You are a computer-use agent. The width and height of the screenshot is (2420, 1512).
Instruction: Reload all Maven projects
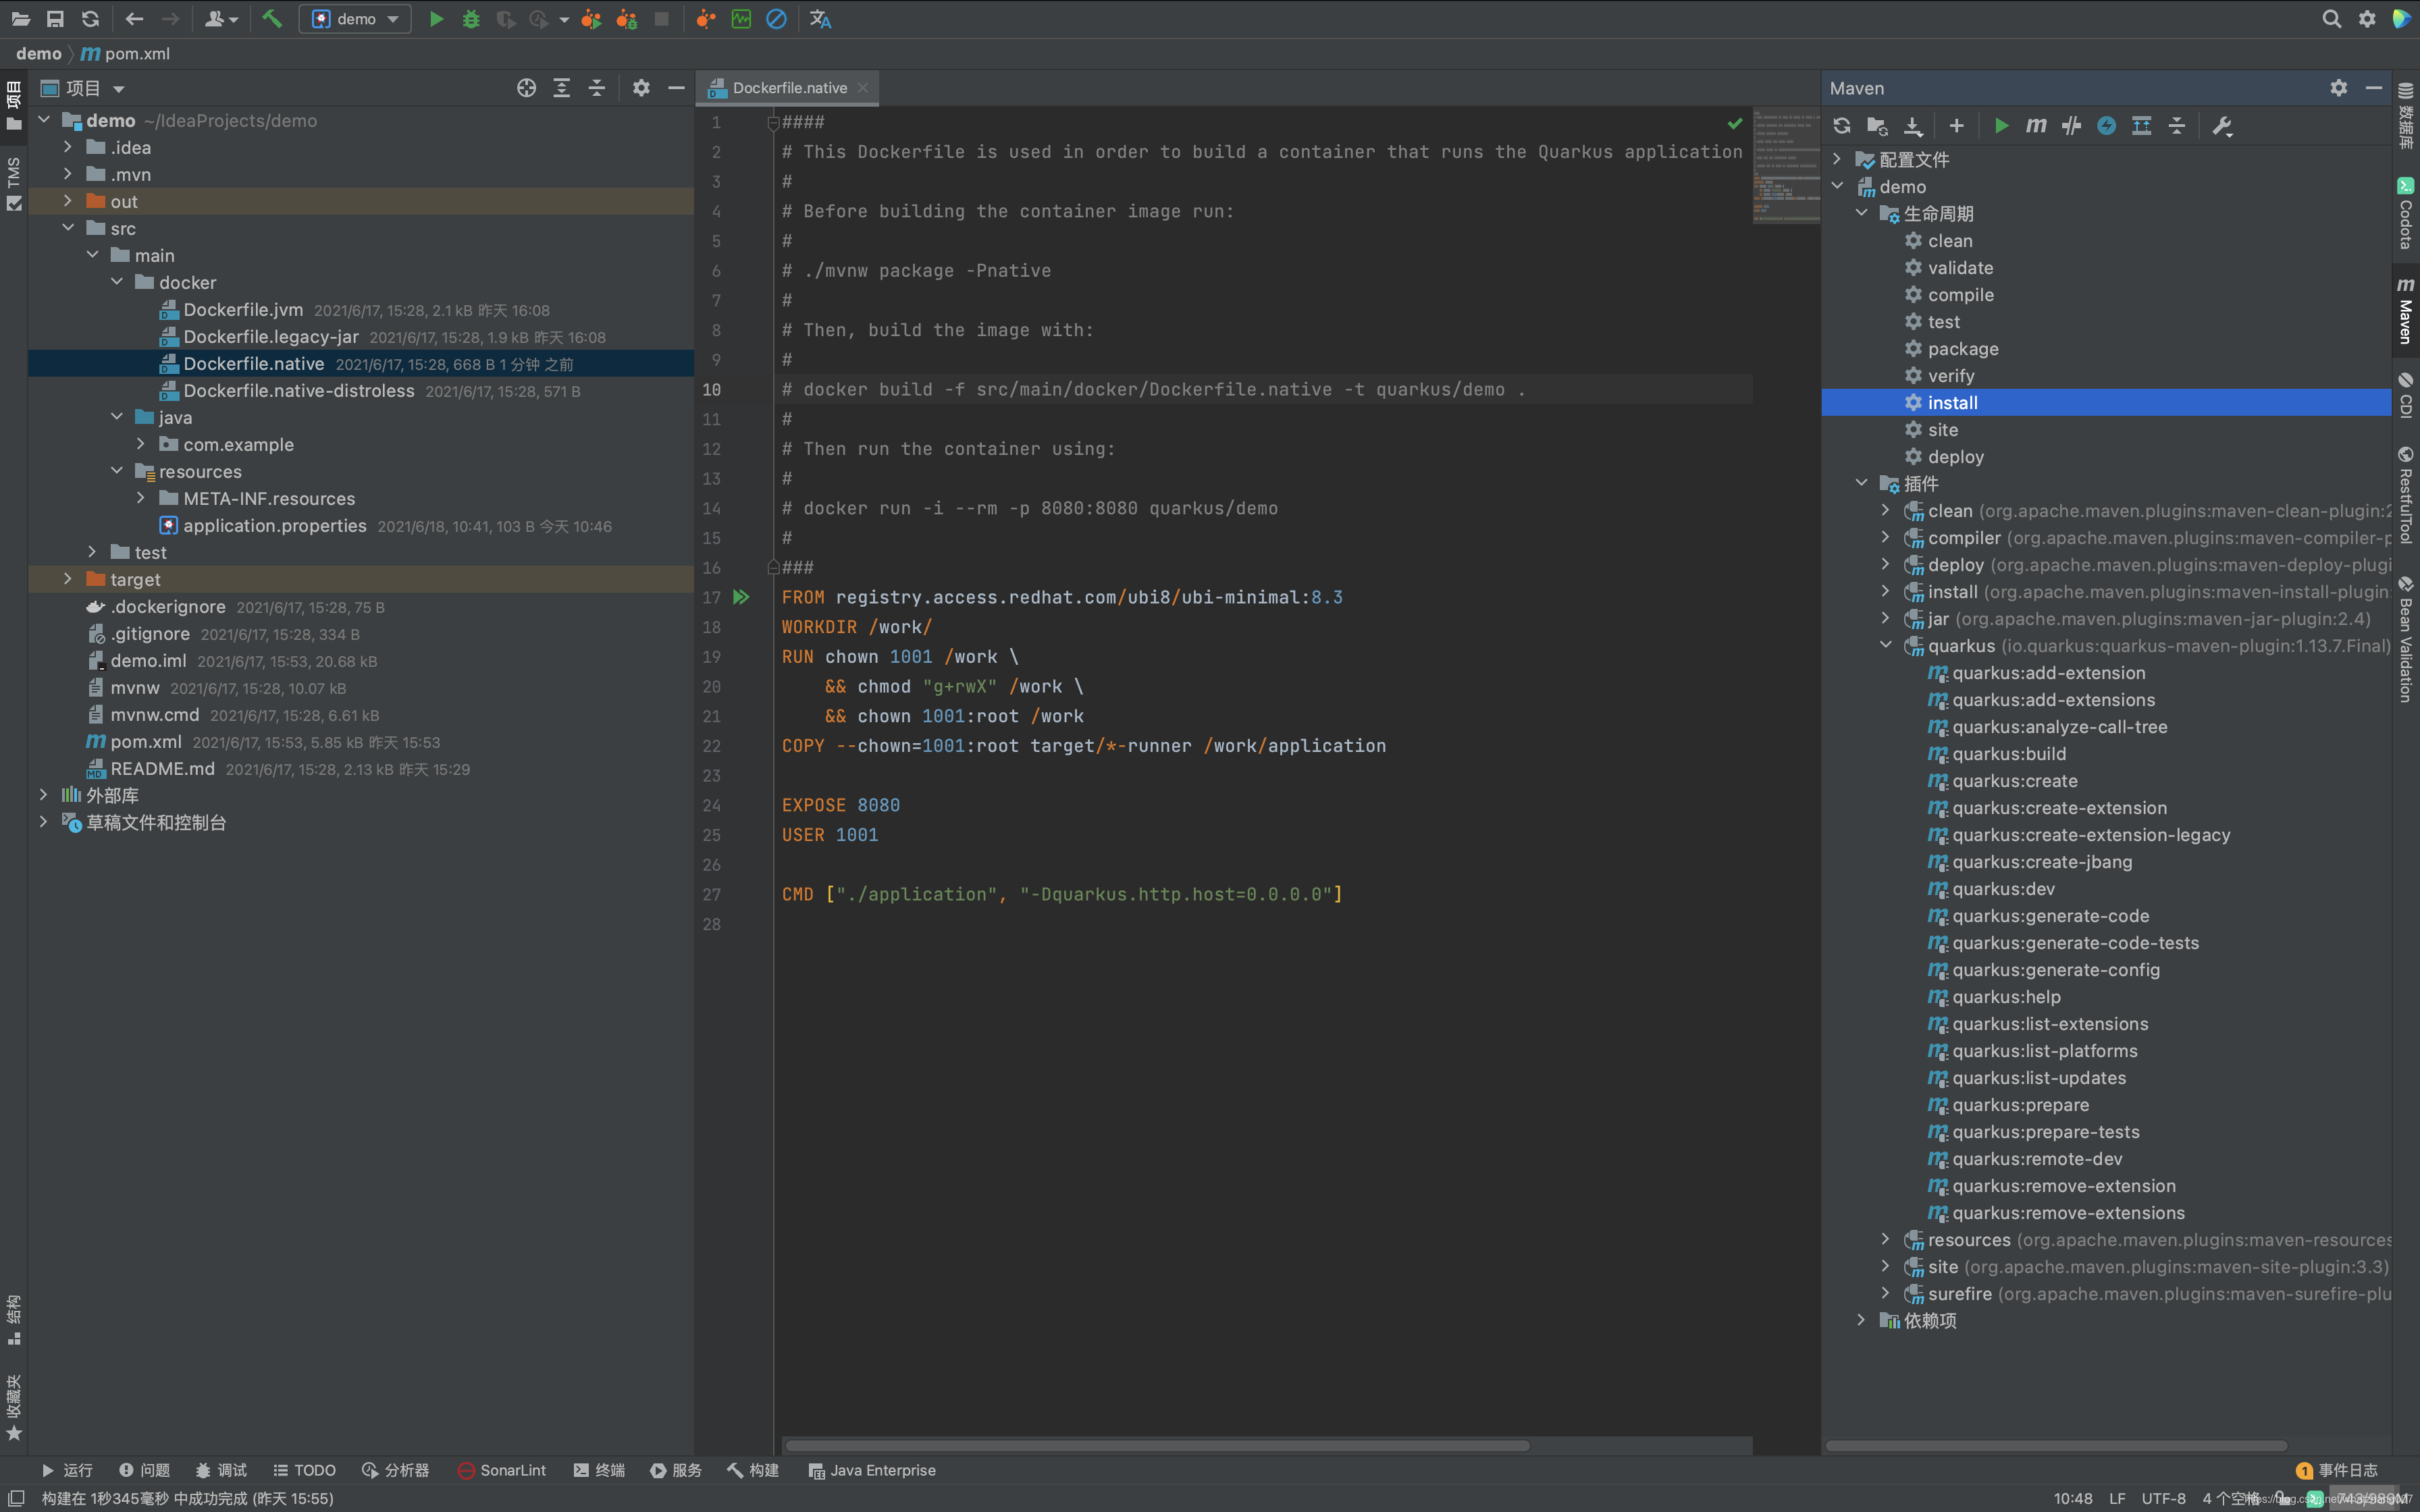tap(1842, 125)
